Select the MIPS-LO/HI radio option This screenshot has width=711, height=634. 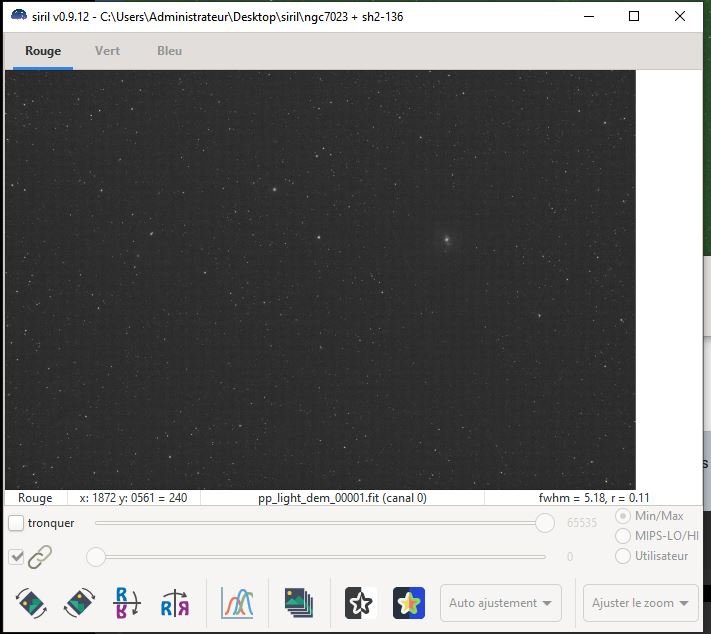623,536
